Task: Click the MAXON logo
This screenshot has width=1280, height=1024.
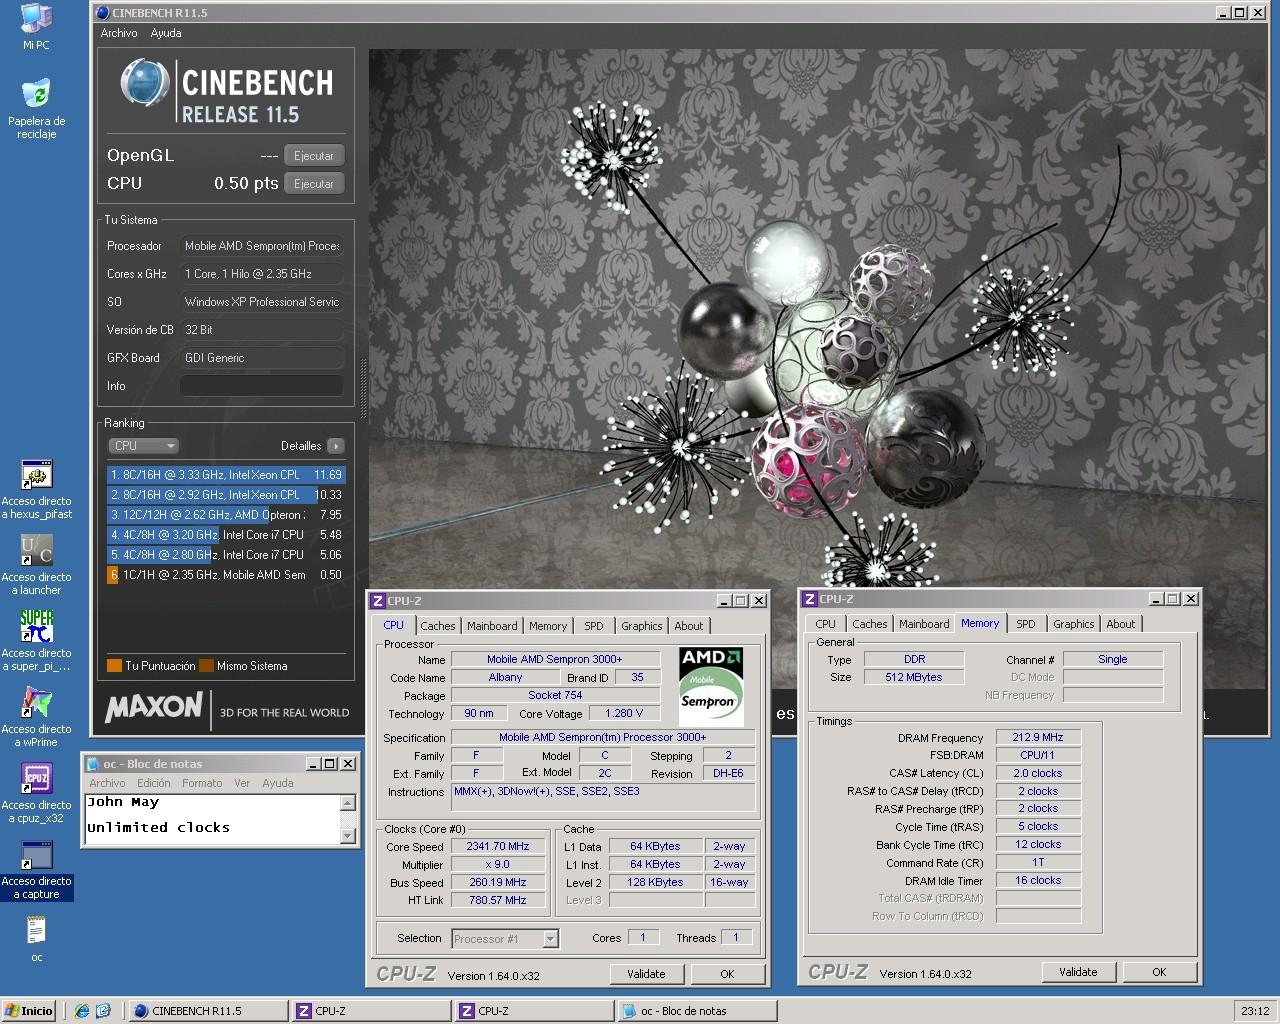Action: coord(154,707)
